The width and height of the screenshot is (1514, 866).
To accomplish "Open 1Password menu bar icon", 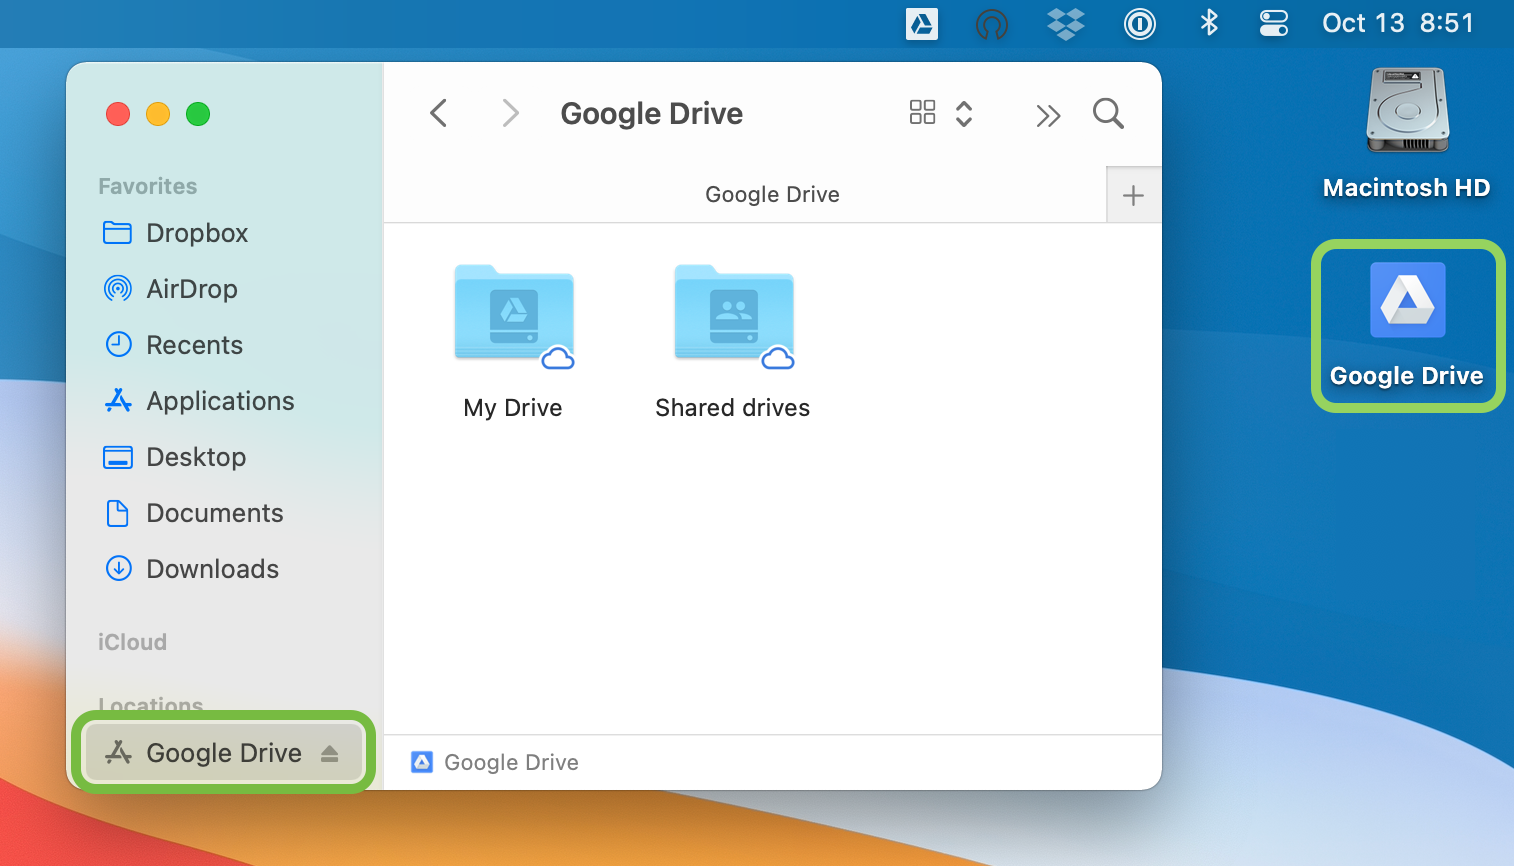I will (1140, 23).
